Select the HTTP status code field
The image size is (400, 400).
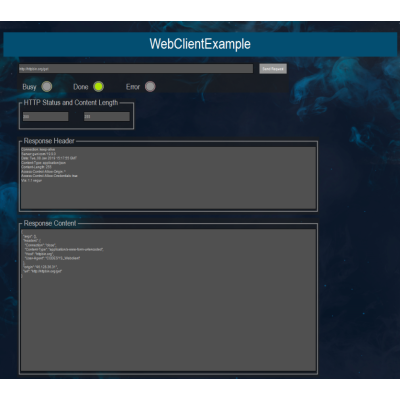point(45,117)
